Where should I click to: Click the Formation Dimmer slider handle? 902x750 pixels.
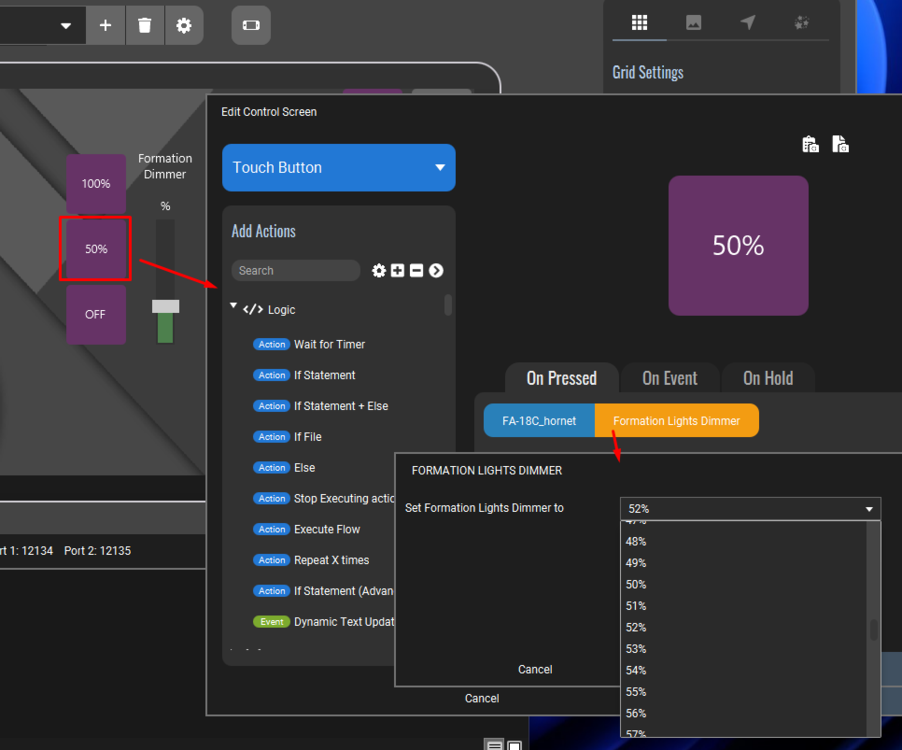[166, 307]
